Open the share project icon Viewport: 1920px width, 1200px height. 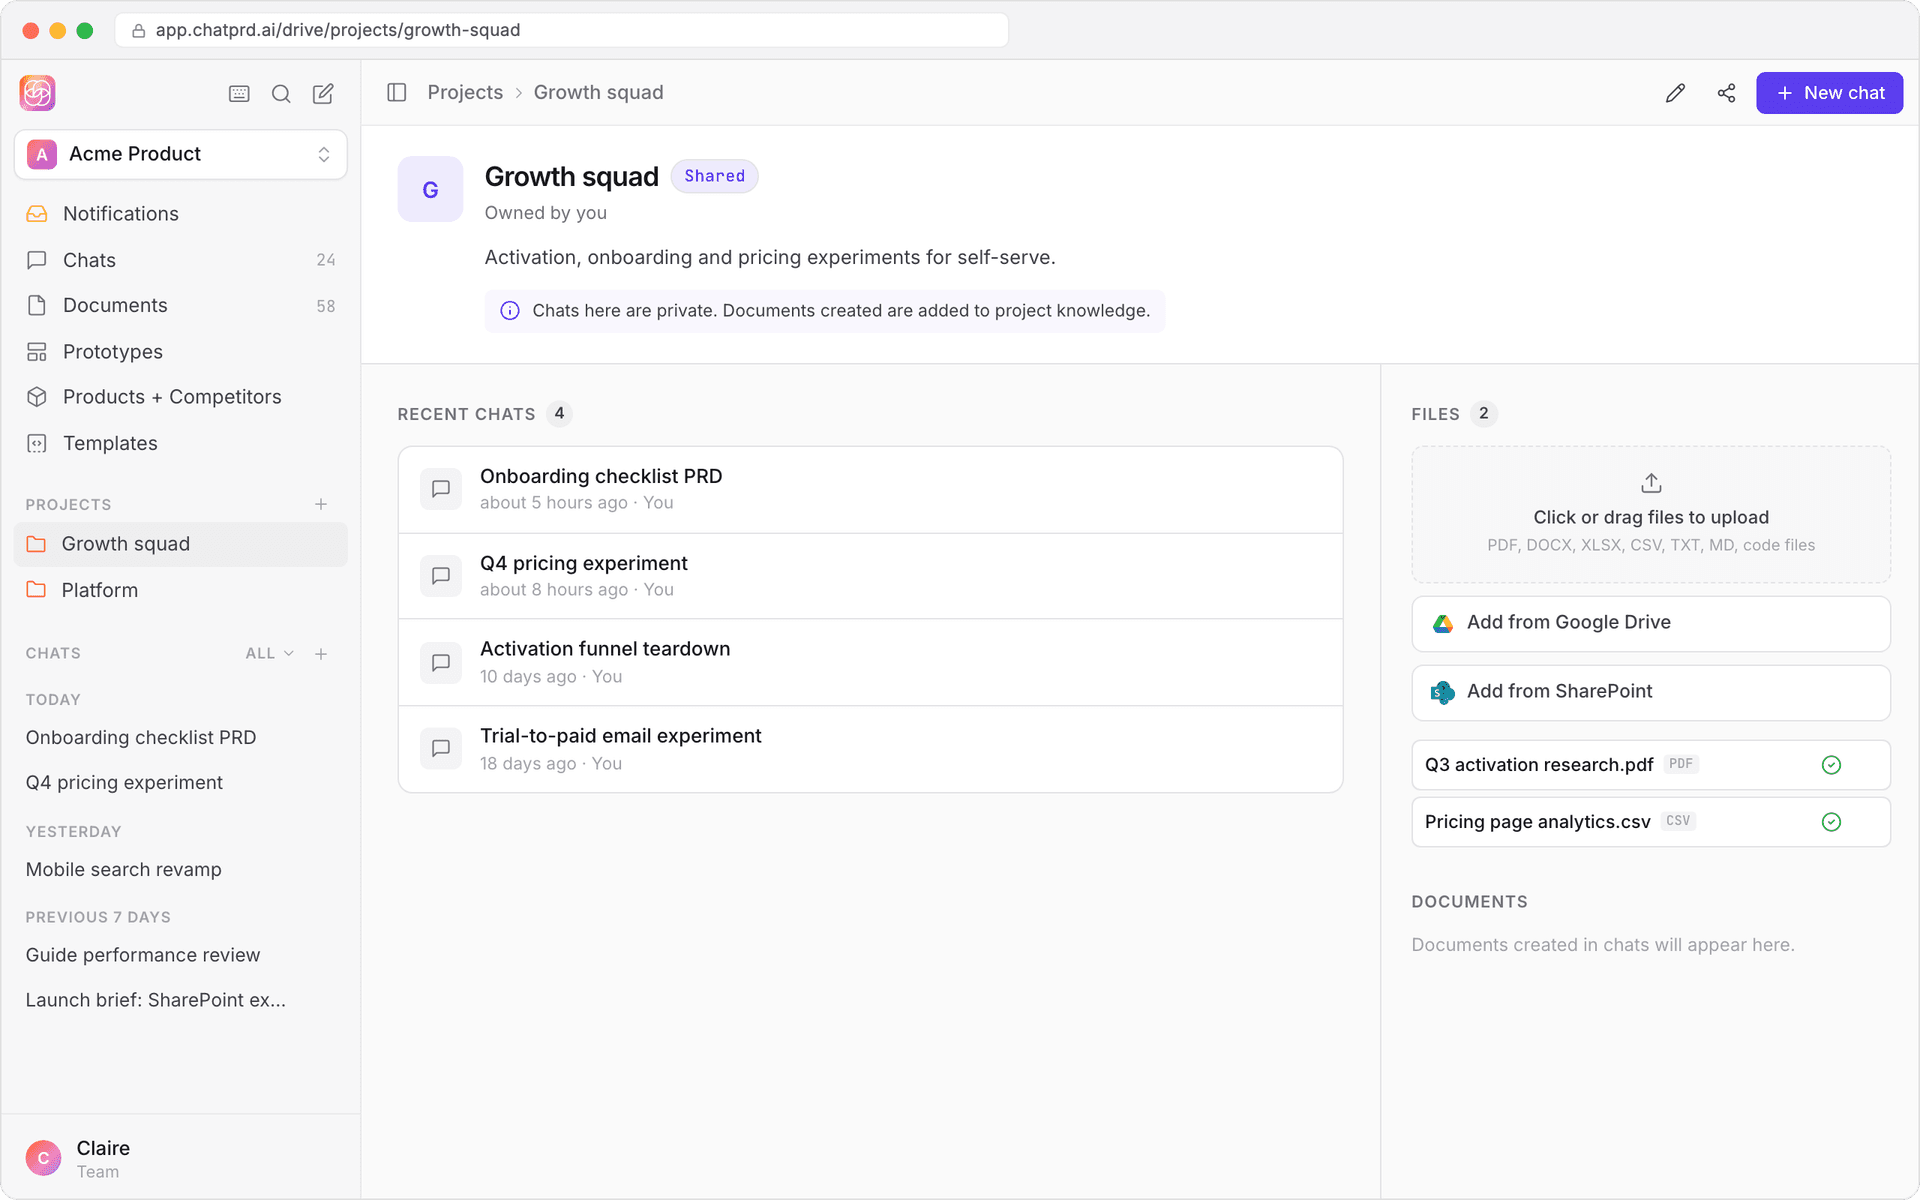point(1726,93)
